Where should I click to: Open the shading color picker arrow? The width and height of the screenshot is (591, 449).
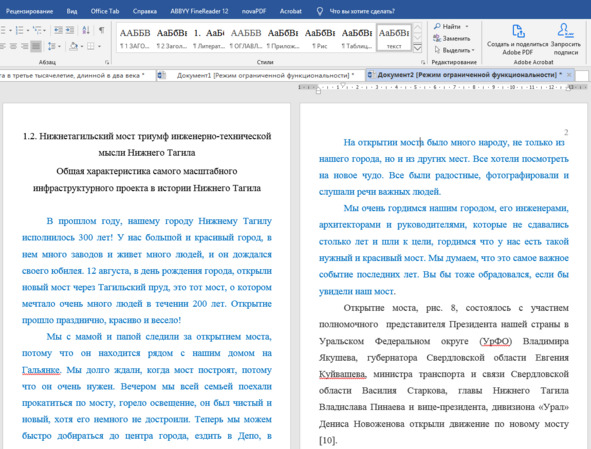tap(82, 46)
